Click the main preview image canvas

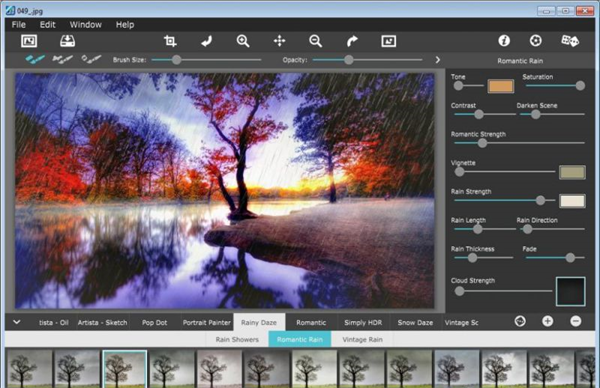click(225, 191)
